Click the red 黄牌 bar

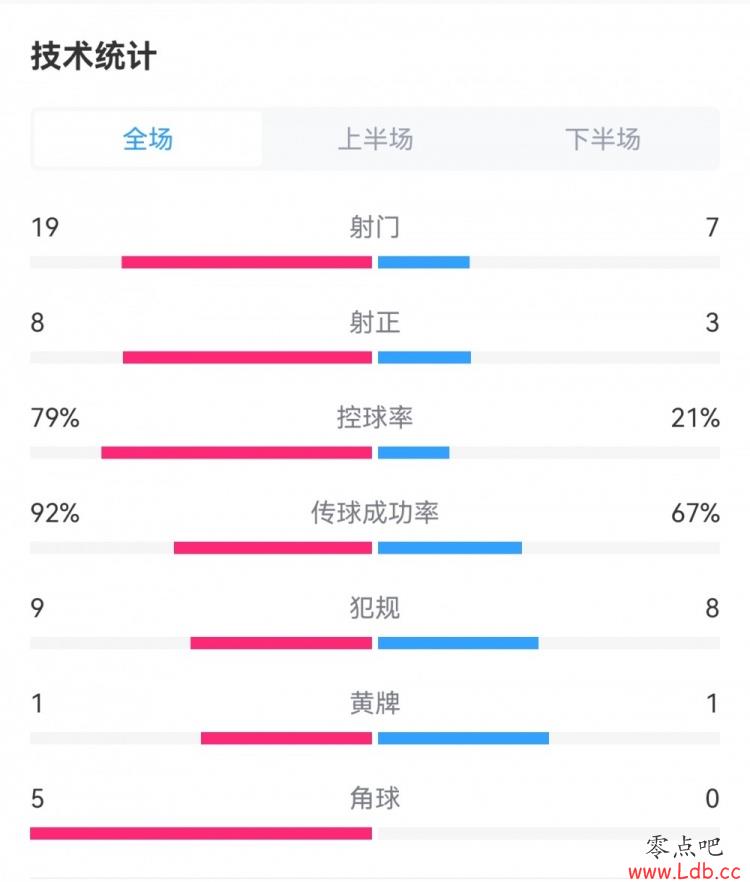pyautogui.click(x=286, y=738)
